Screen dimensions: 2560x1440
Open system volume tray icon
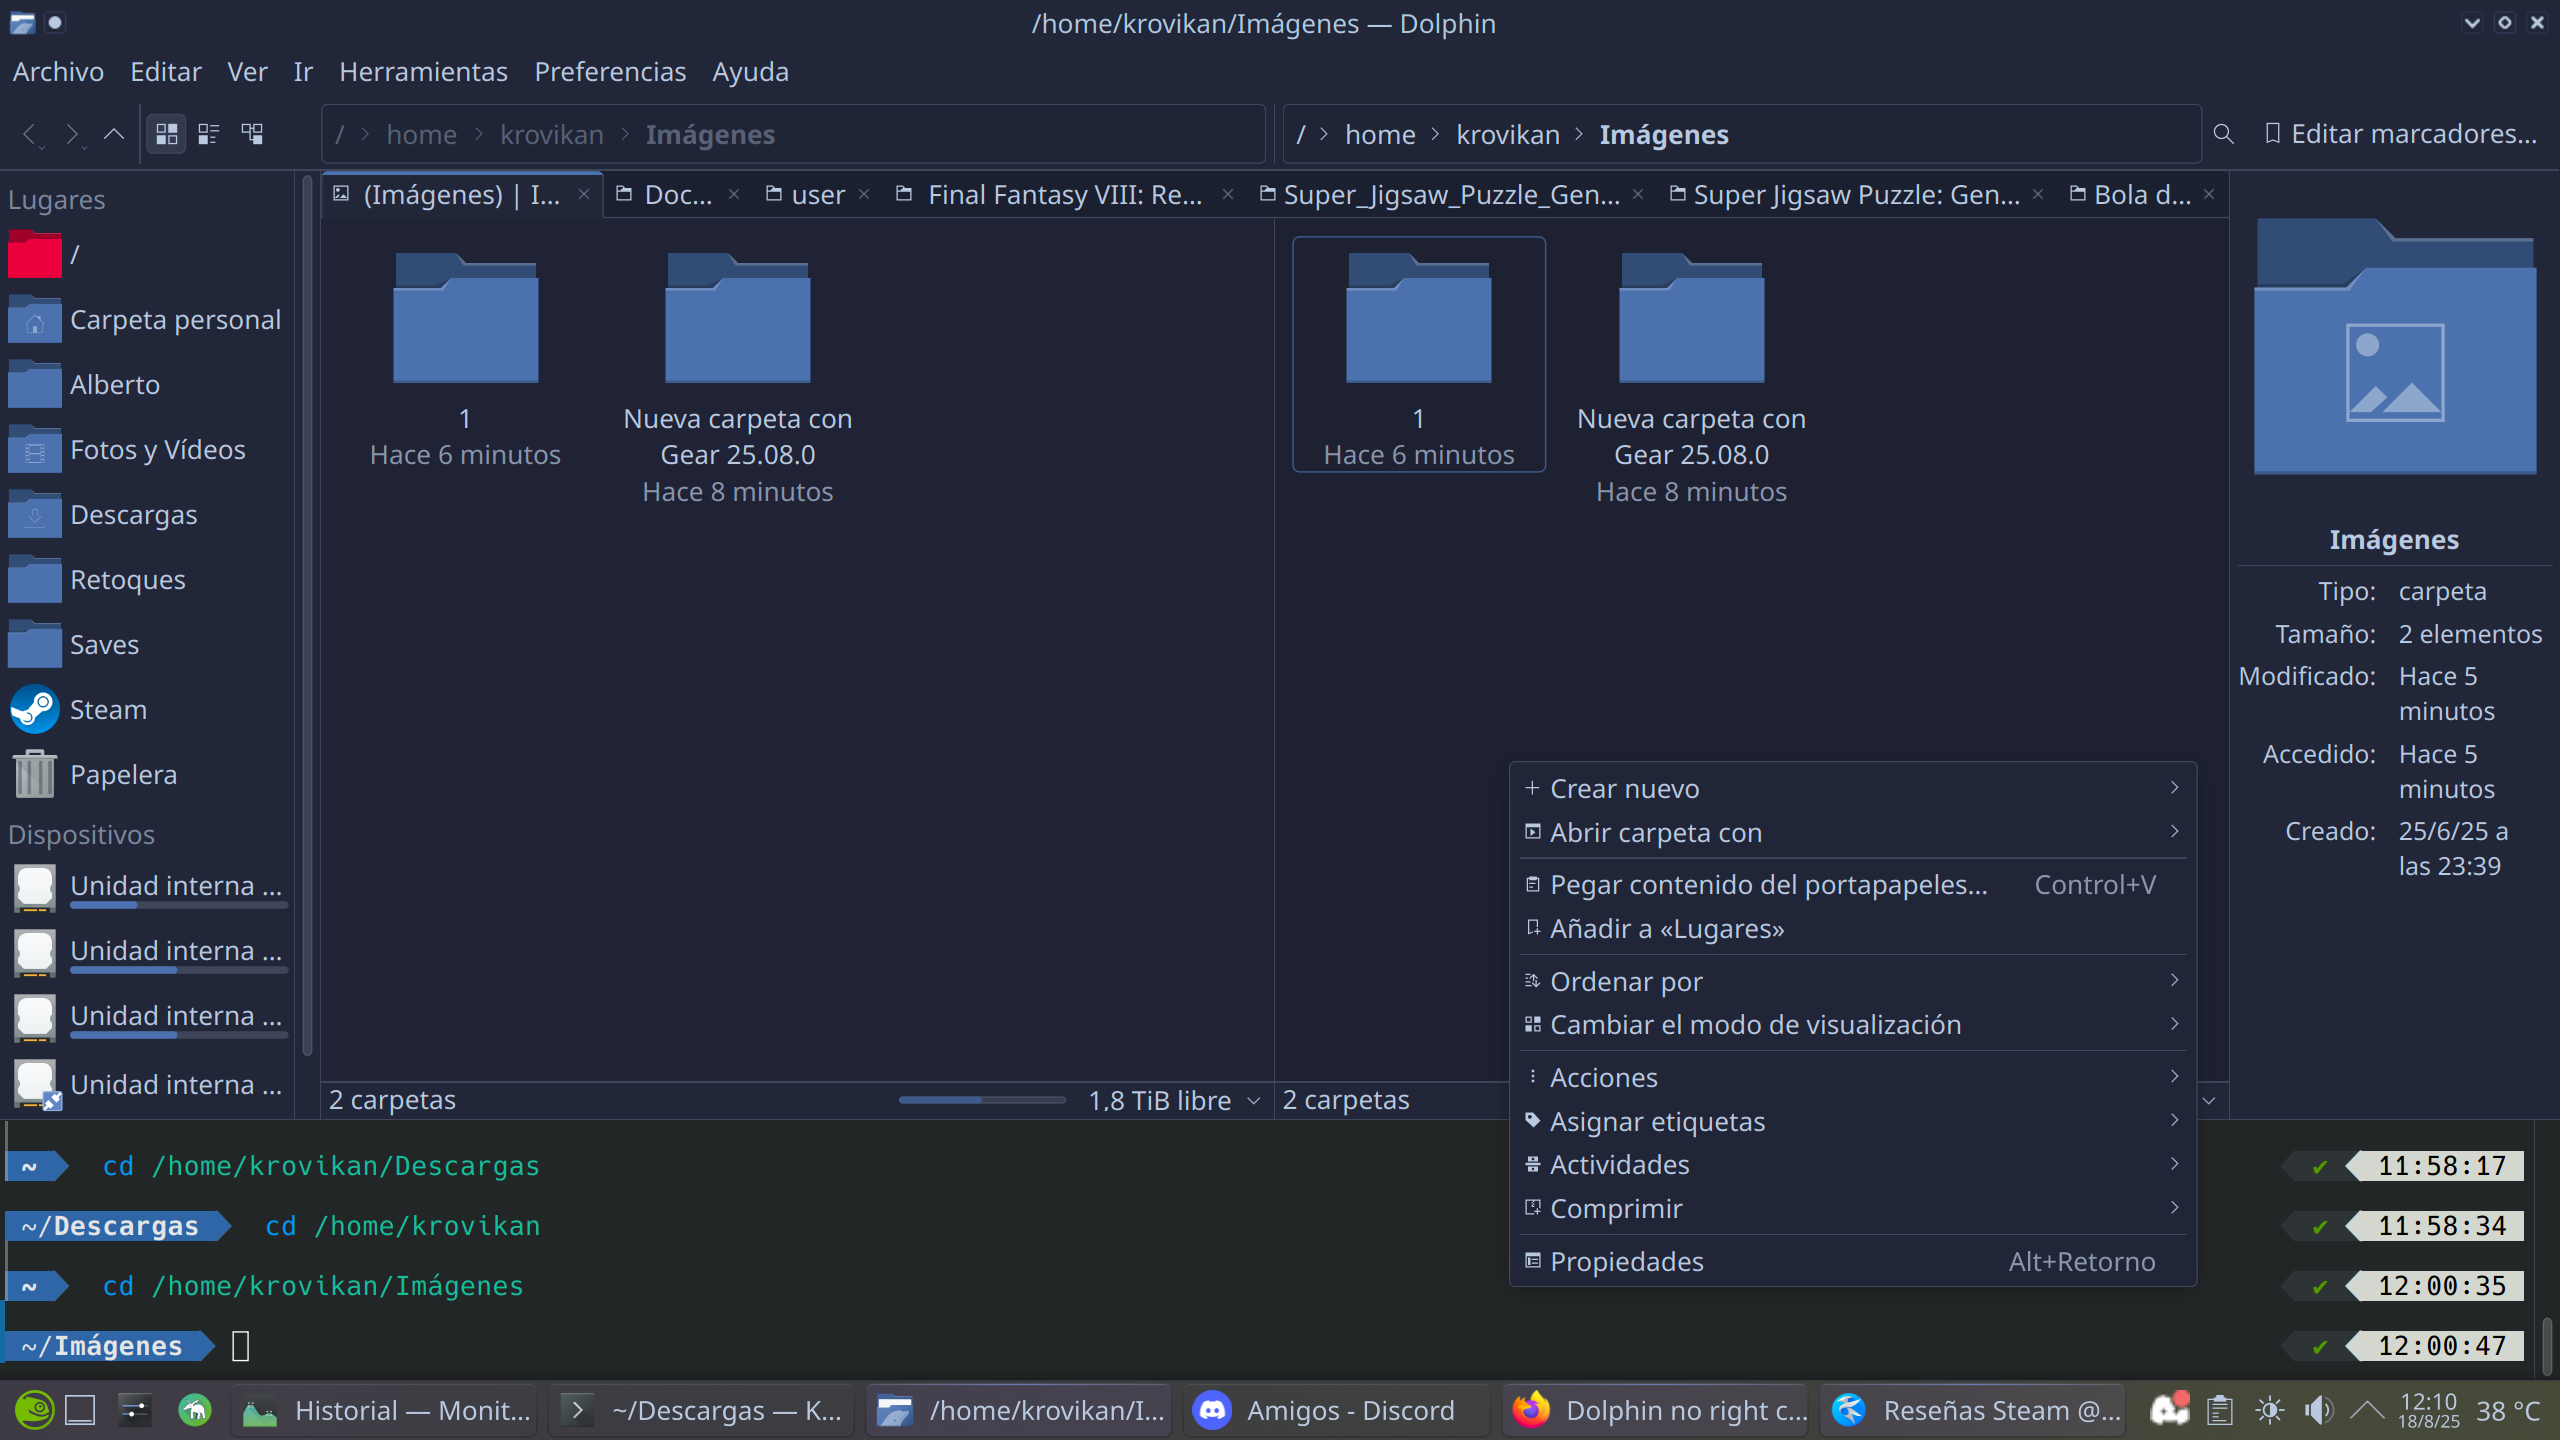2317,1410
